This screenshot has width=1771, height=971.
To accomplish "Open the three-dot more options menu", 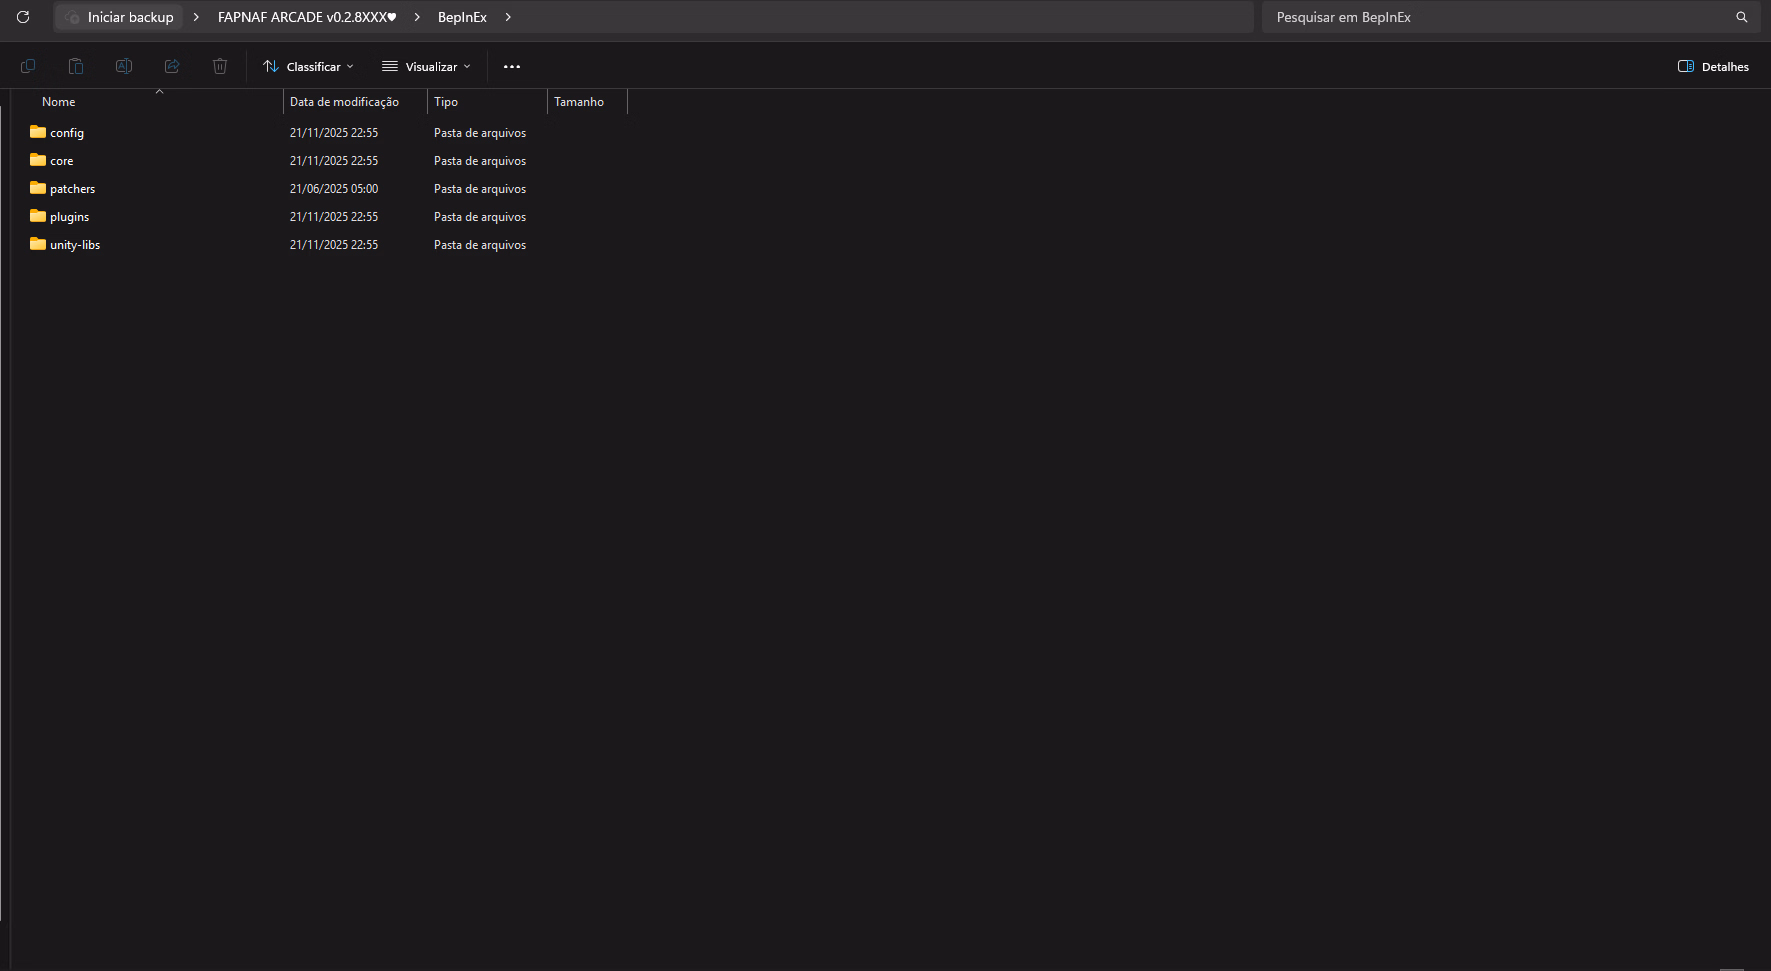I will pyautogui.click(x=512, y=67).
